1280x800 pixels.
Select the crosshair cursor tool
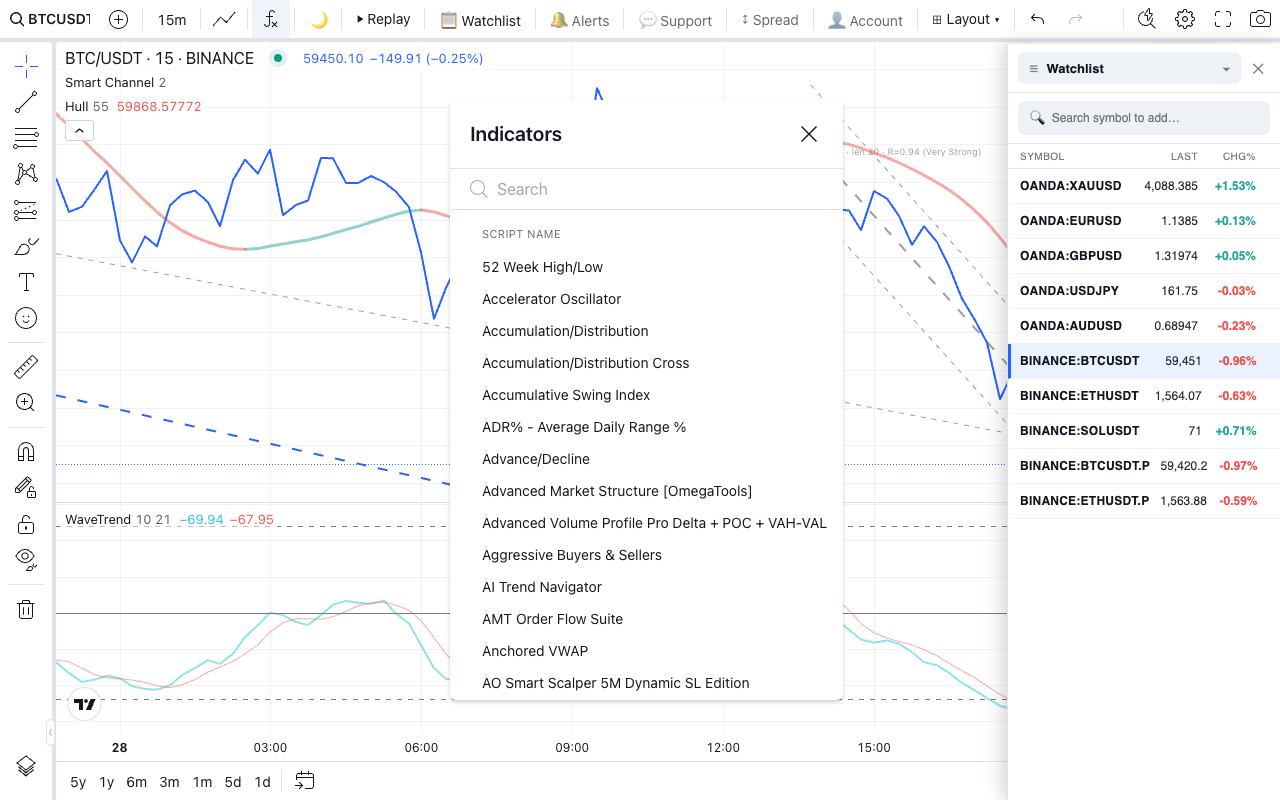point(26,67)
